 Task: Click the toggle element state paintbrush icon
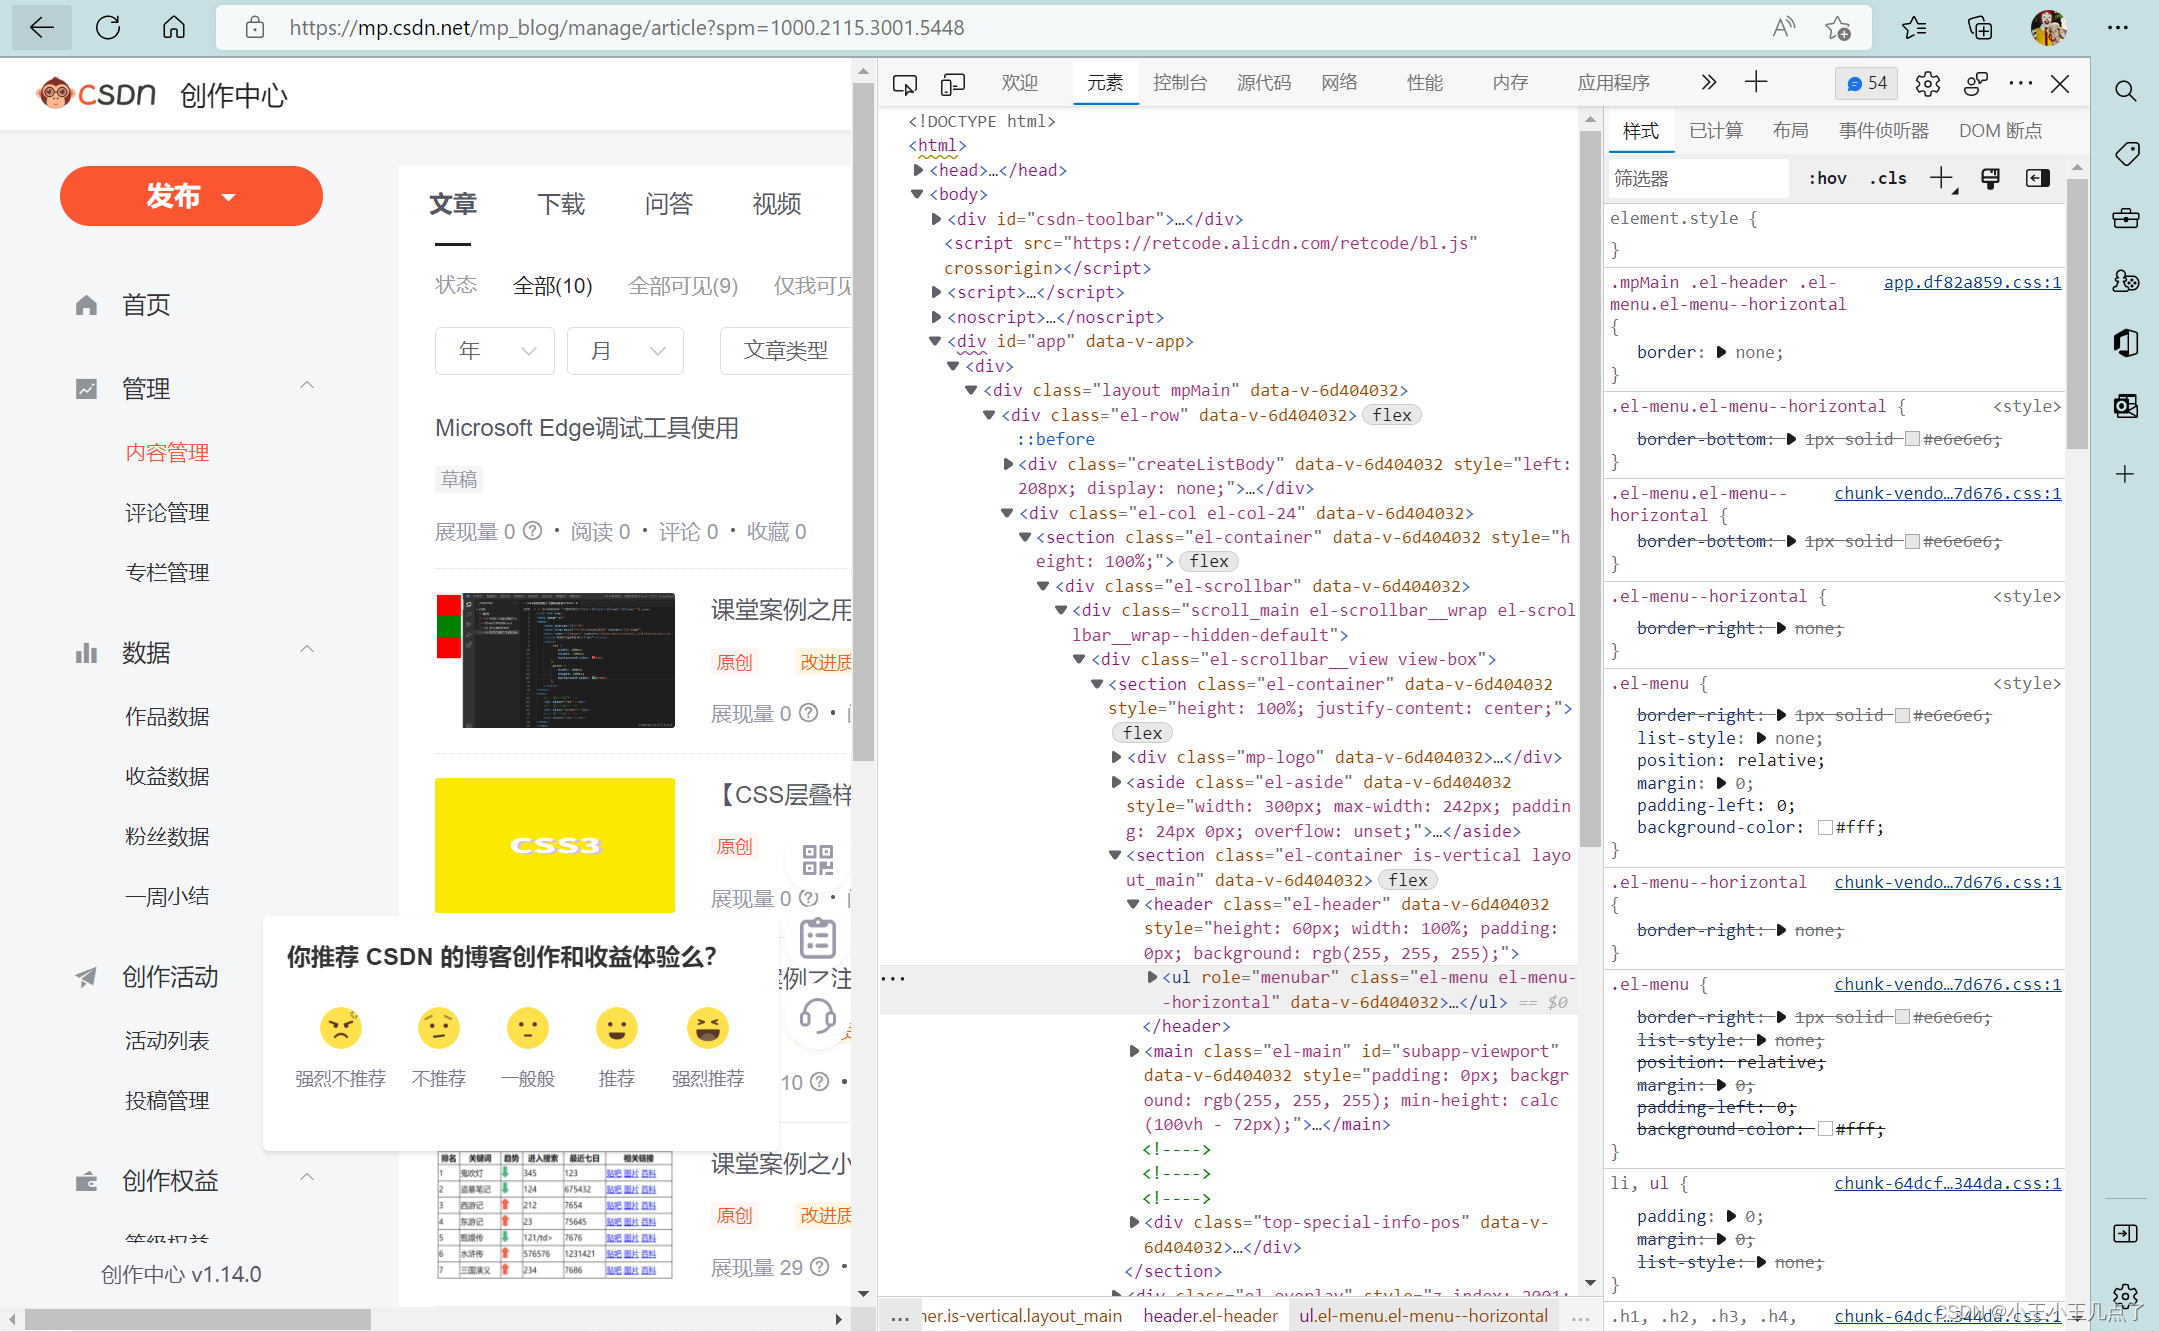point(1990,178)
